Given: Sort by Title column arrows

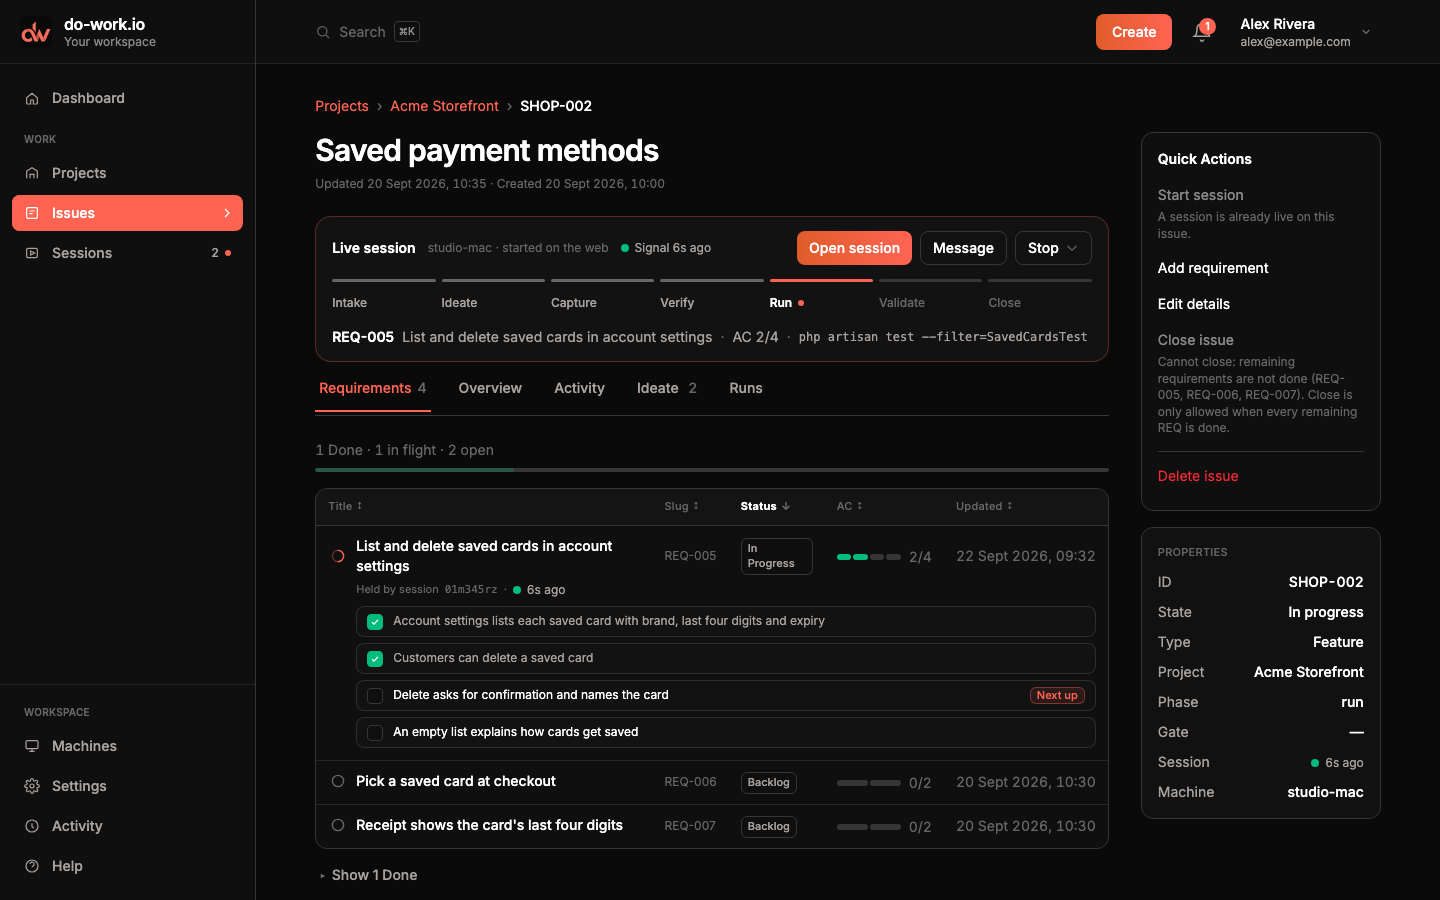Looking at the screenshot, I should (359, 506).
